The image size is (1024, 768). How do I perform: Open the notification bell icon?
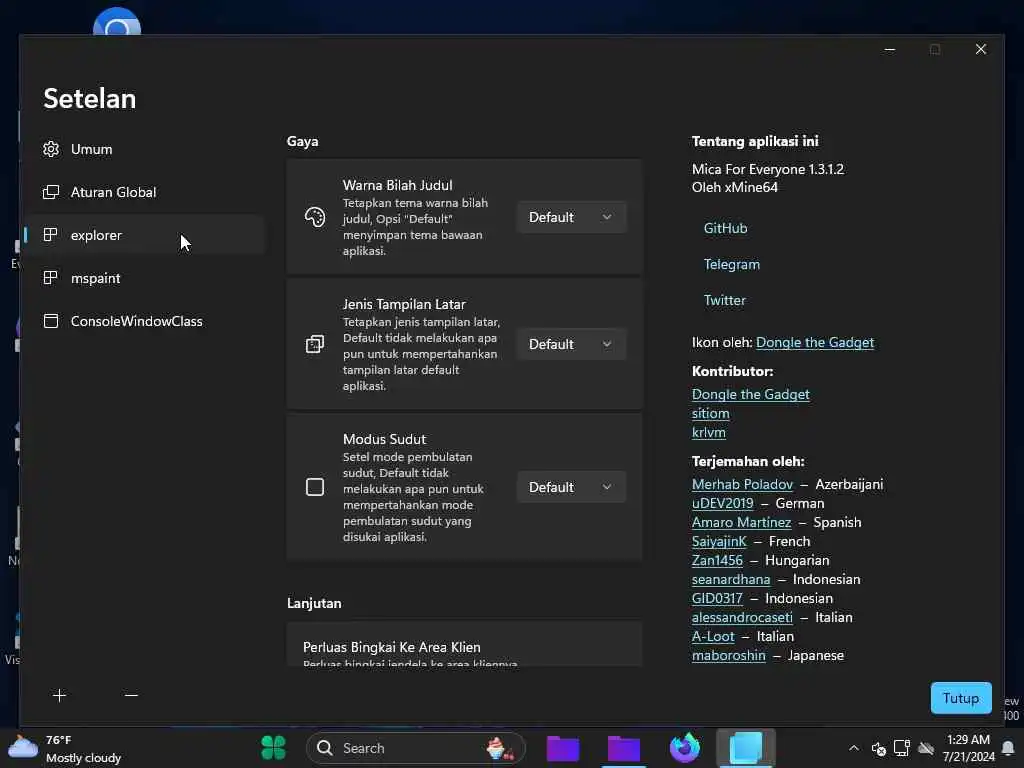point(1008,748)
